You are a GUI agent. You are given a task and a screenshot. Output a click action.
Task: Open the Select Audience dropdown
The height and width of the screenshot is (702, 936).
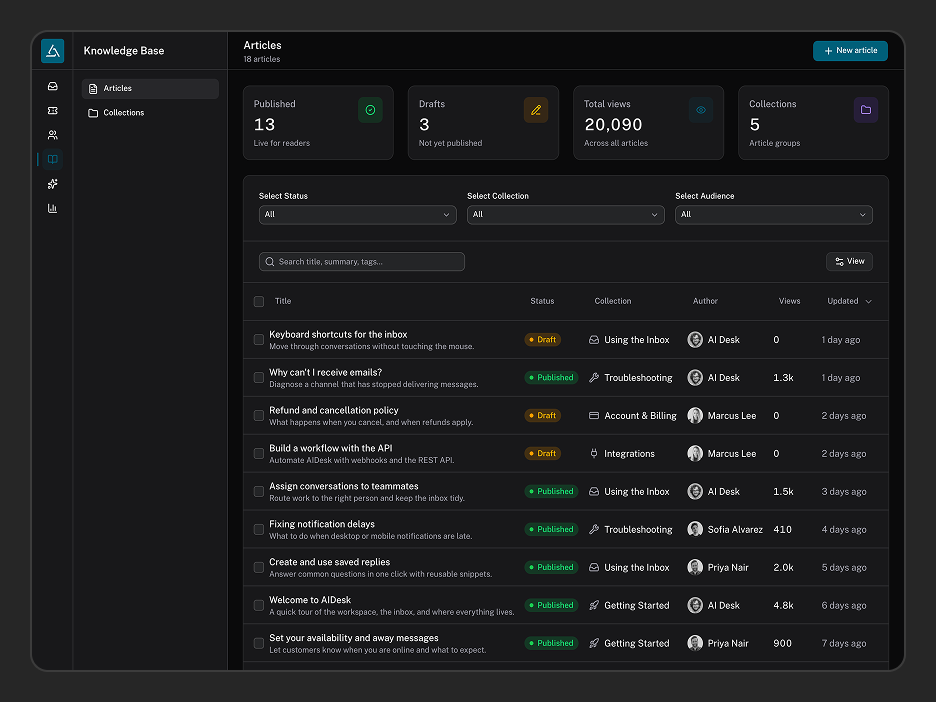coord(774,215)
